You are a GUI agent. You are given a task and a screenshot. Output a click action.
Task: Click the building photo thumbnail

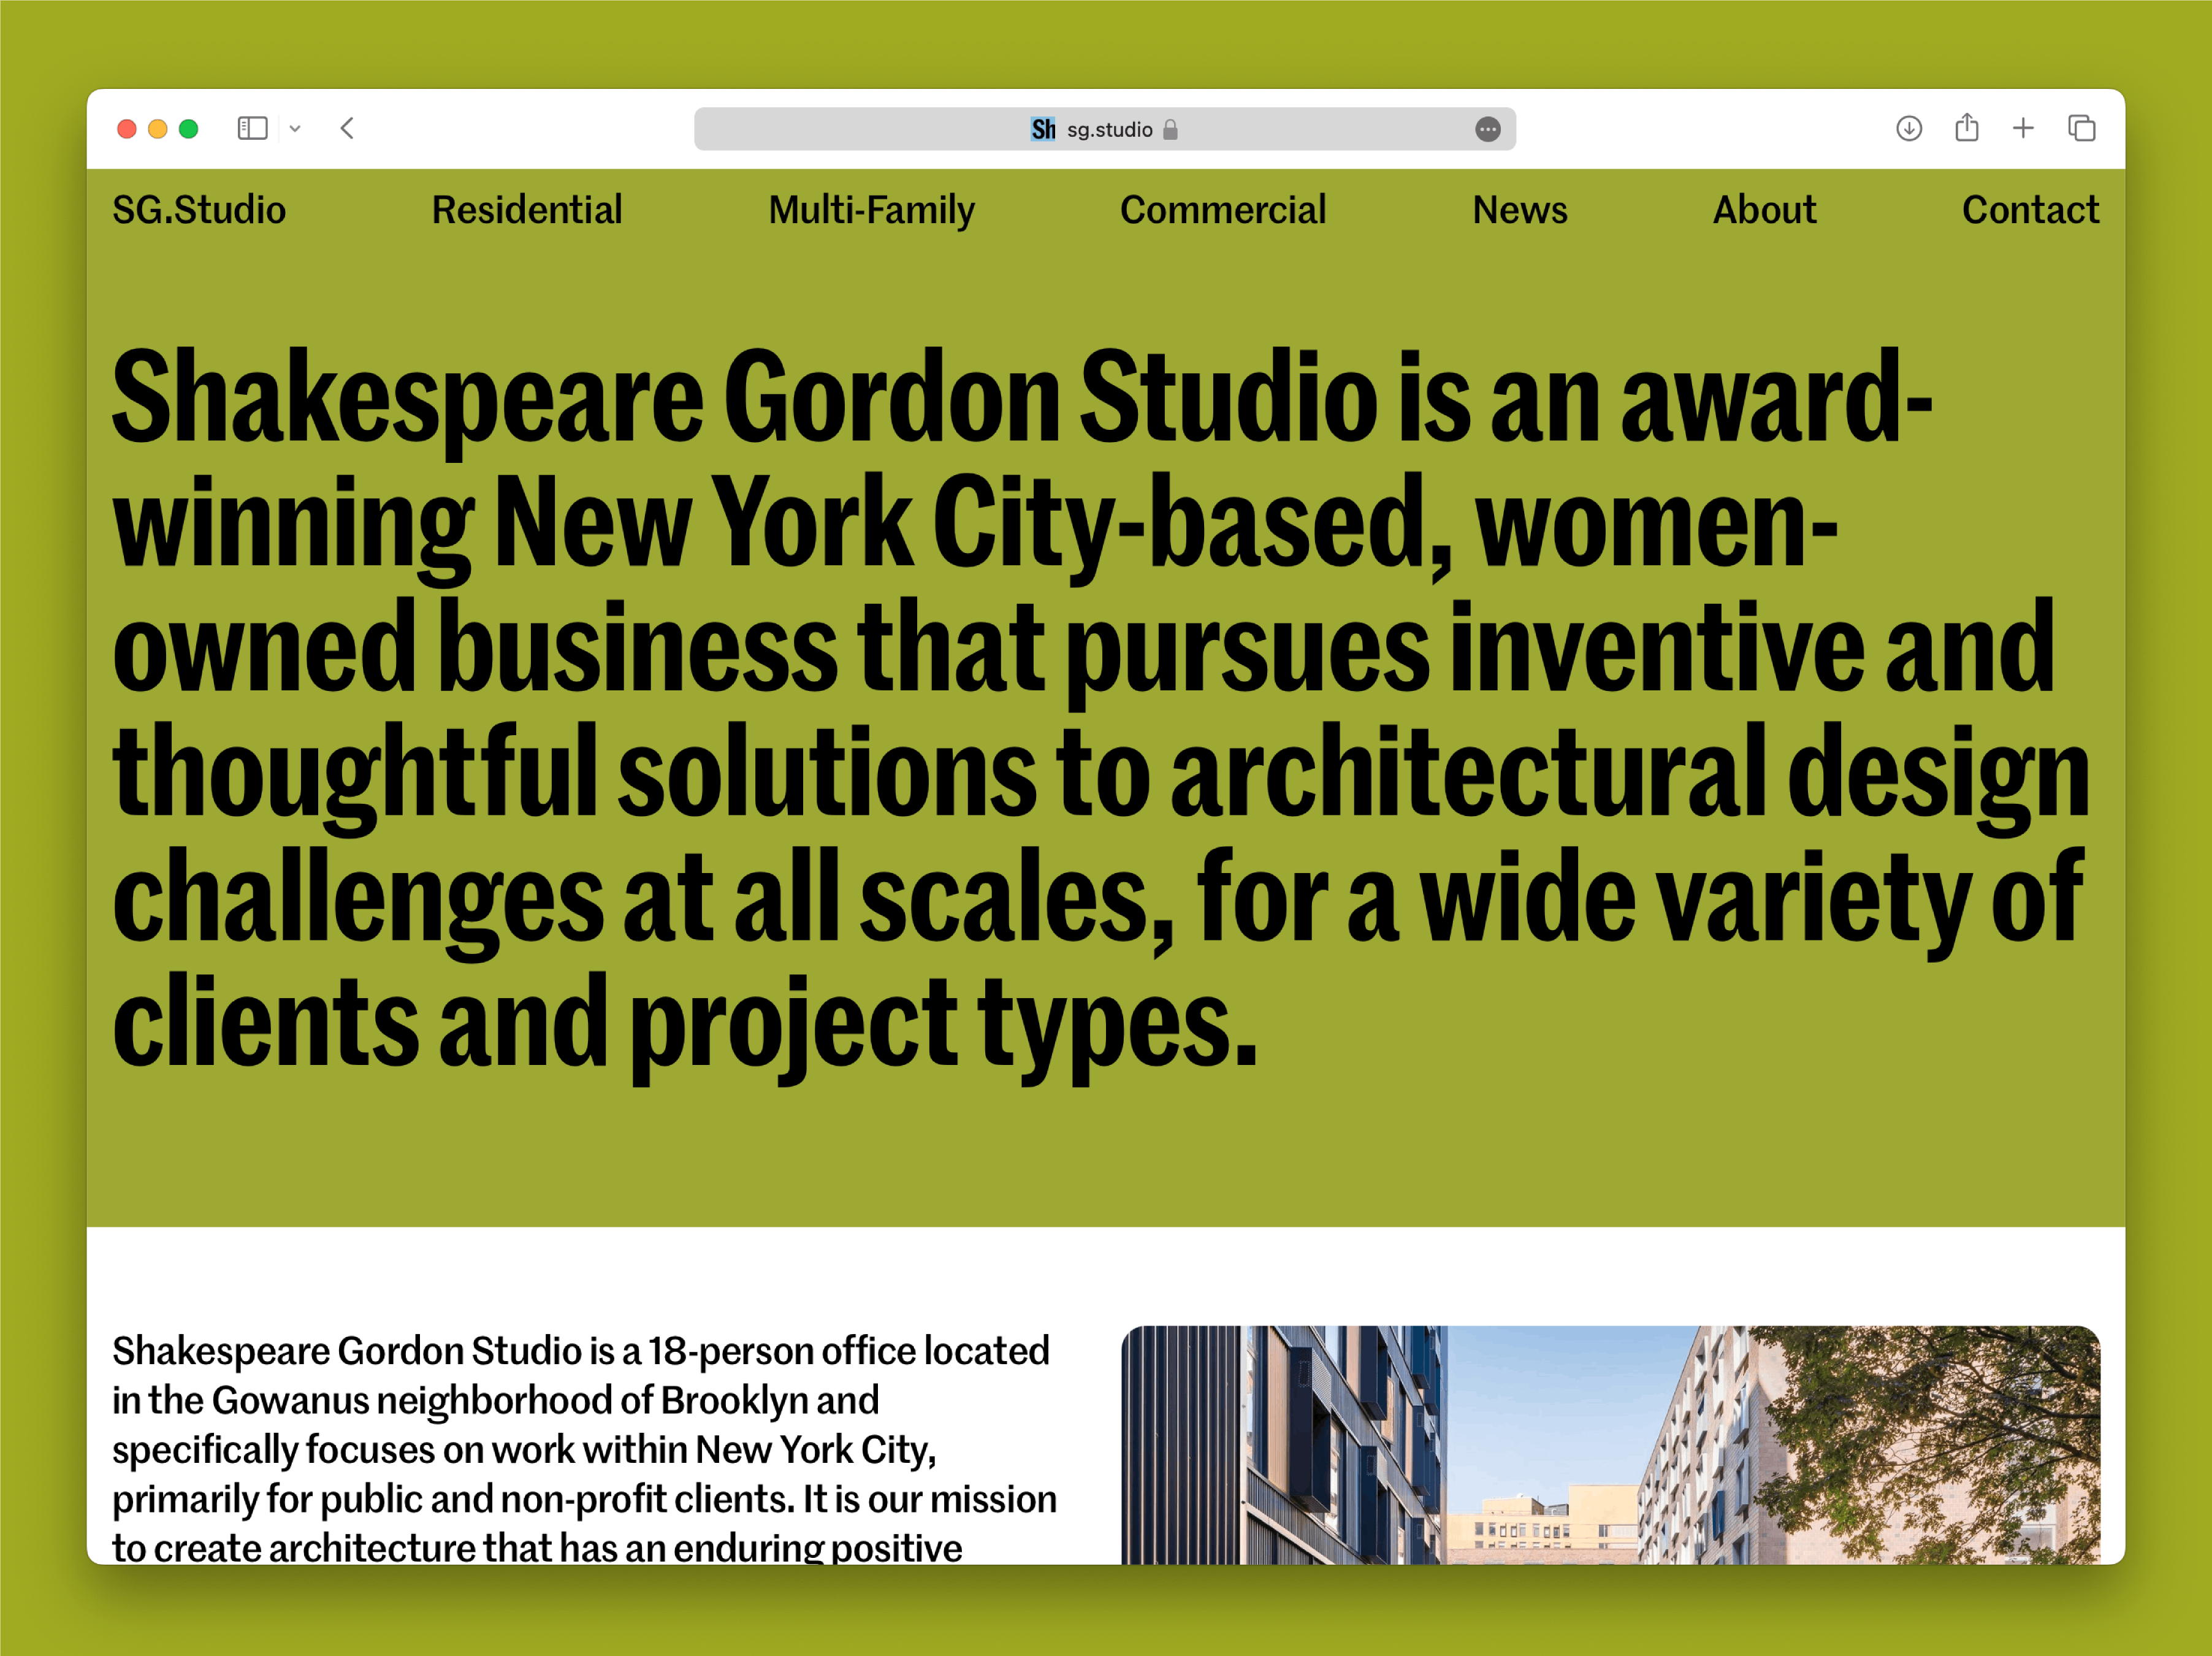[1610, 1444]
